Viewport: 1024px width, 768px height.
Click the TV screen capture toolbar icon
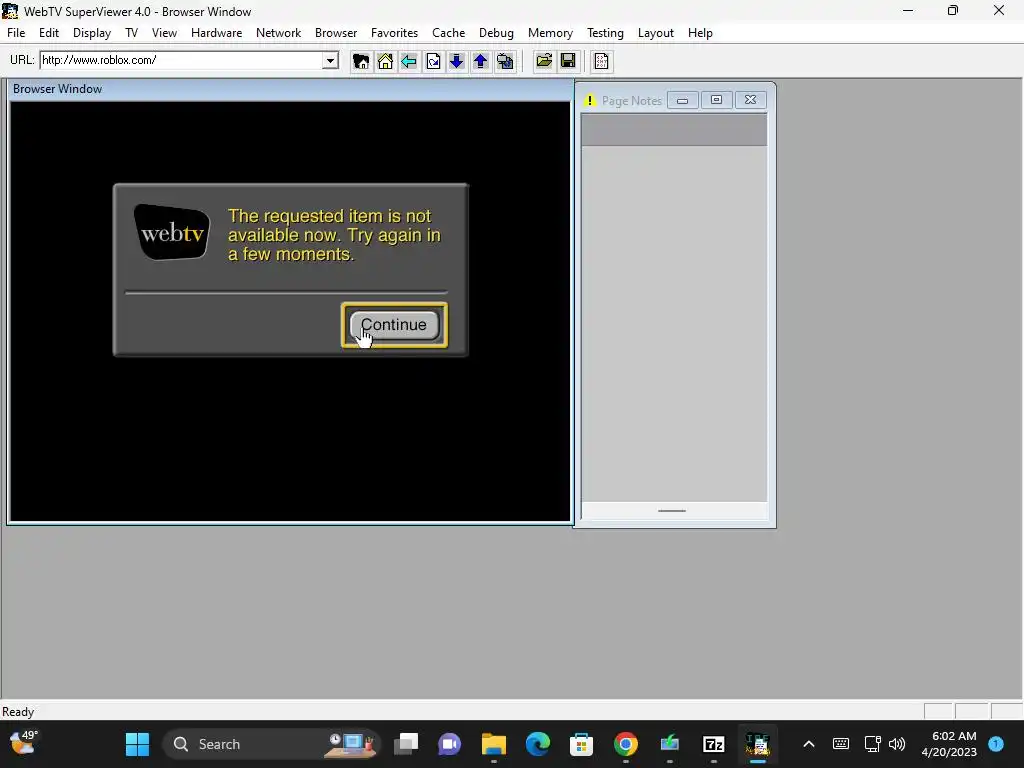click(x=505, y=61)
